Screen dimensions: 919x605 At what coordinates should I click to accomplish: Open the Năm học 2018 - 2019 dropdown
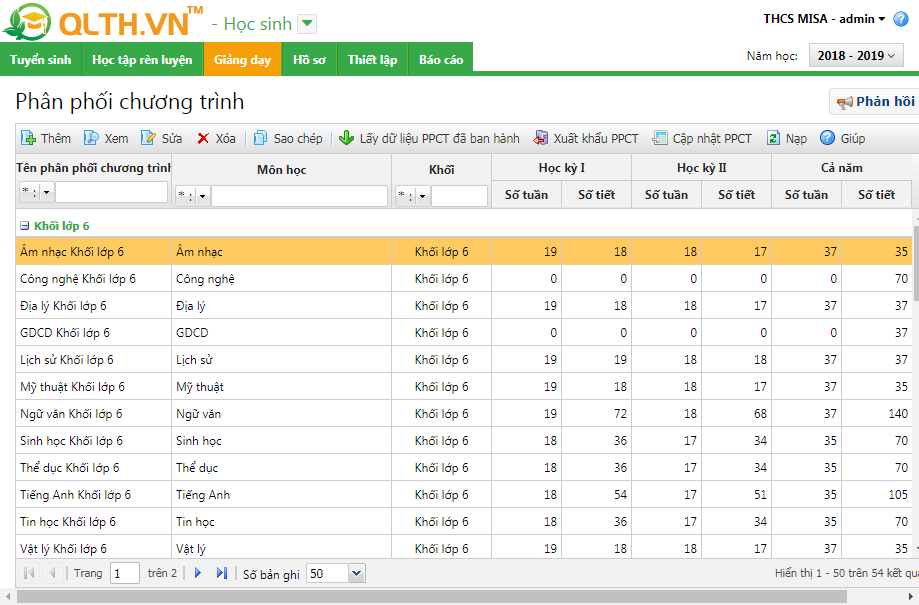tap(856, 56)
